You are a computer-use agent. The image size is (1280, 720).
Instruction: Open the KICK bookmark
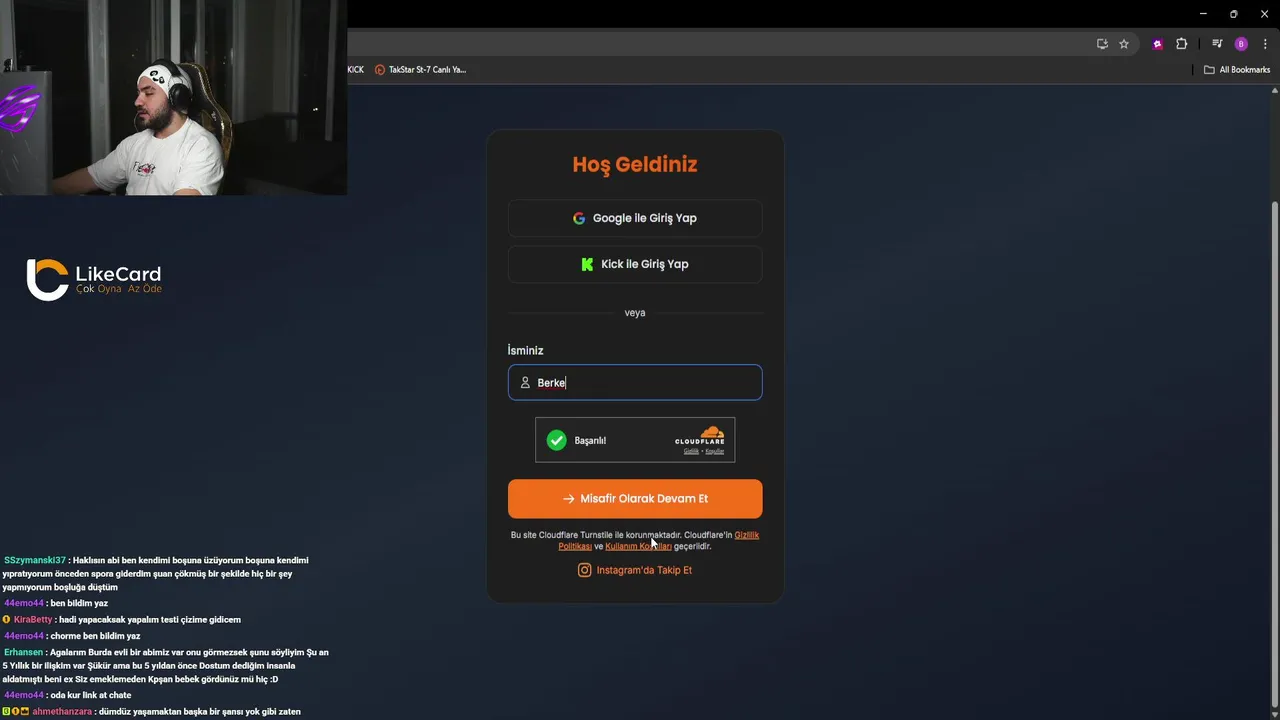click(356, 70)
